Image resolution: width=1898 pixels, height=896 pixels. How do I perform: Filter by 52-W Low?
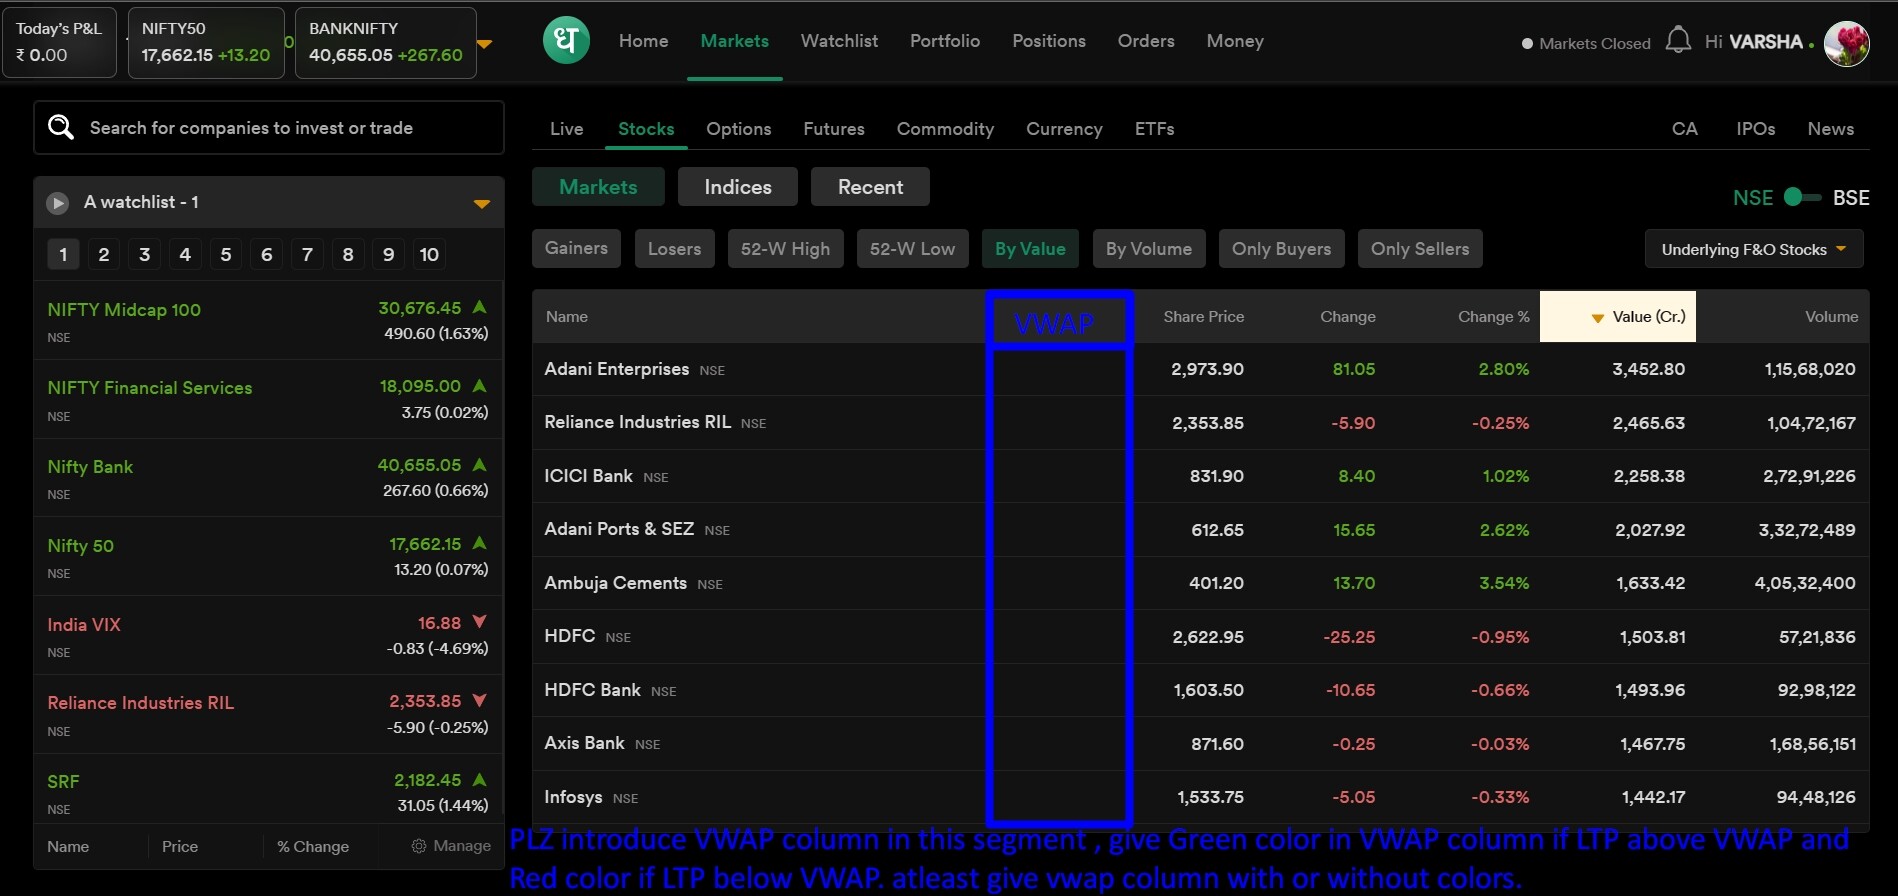(x=913, y=249)
